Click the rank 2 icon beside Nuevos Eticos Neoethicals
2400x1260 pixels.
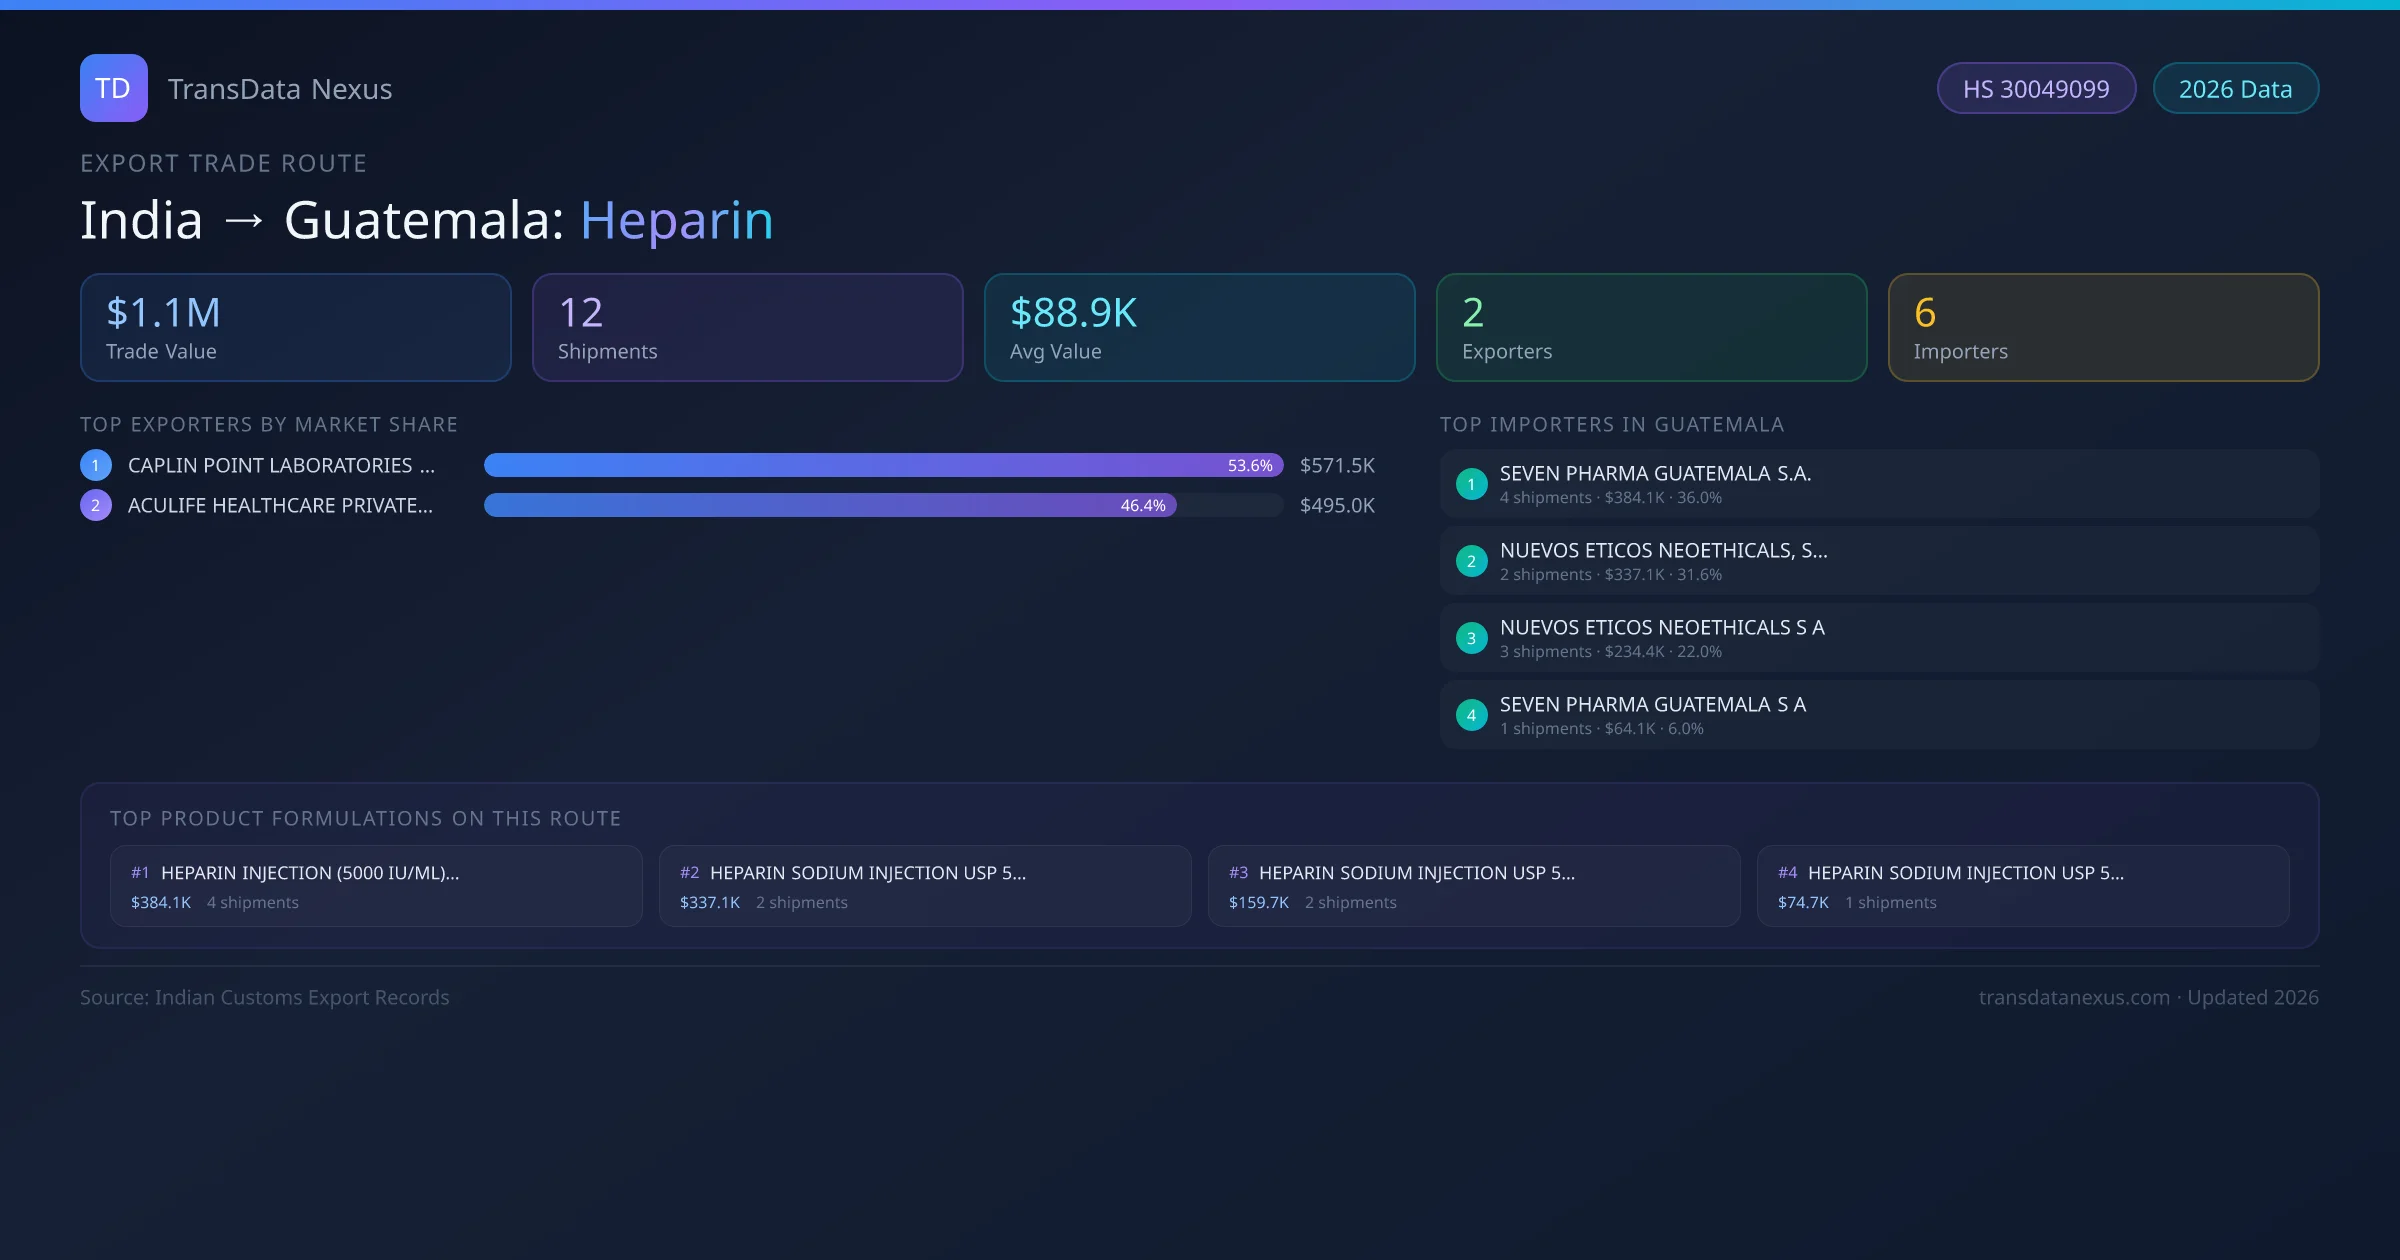click(x=1471, y=561)
